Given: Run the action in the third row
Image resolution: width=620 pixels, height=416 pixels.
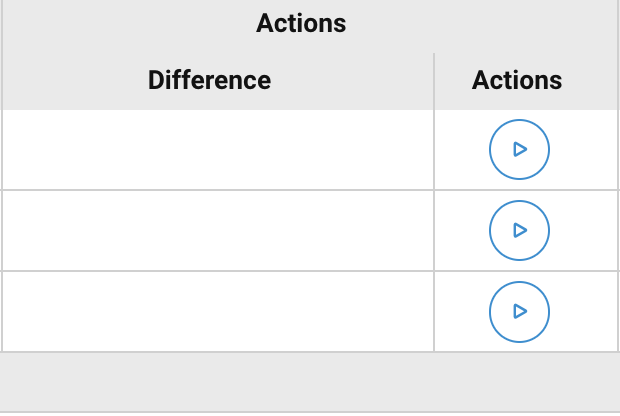Looking at the screenshot, I should pyautogui.click(x=519, y=311).
